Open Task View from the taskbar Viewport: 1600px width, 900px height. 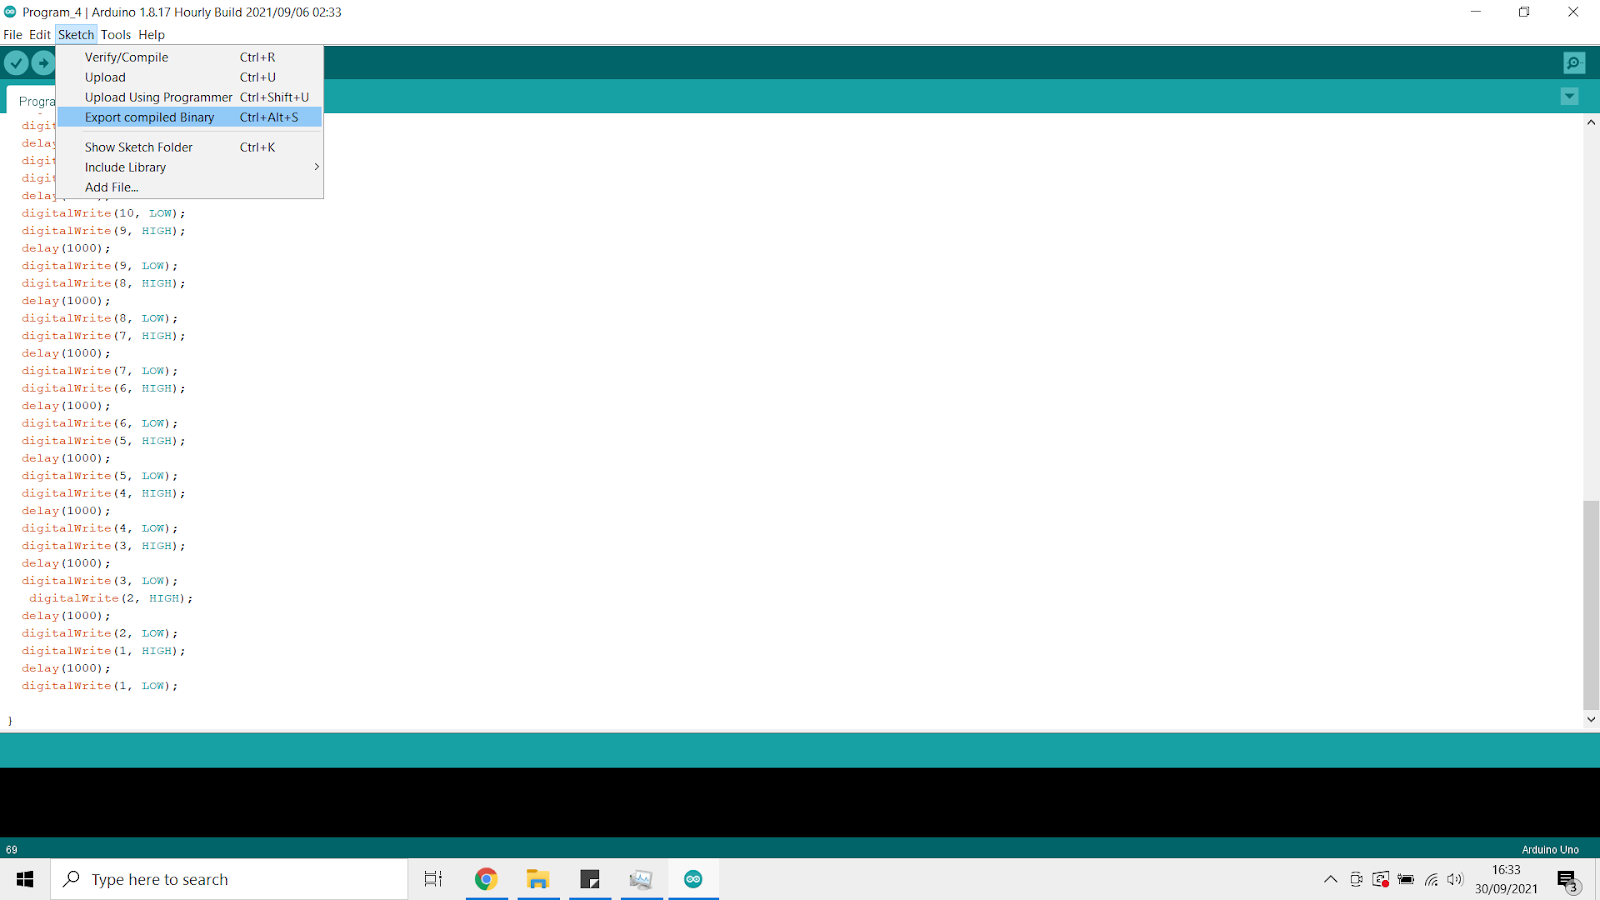pyautogui.click(x=433, y=879)
